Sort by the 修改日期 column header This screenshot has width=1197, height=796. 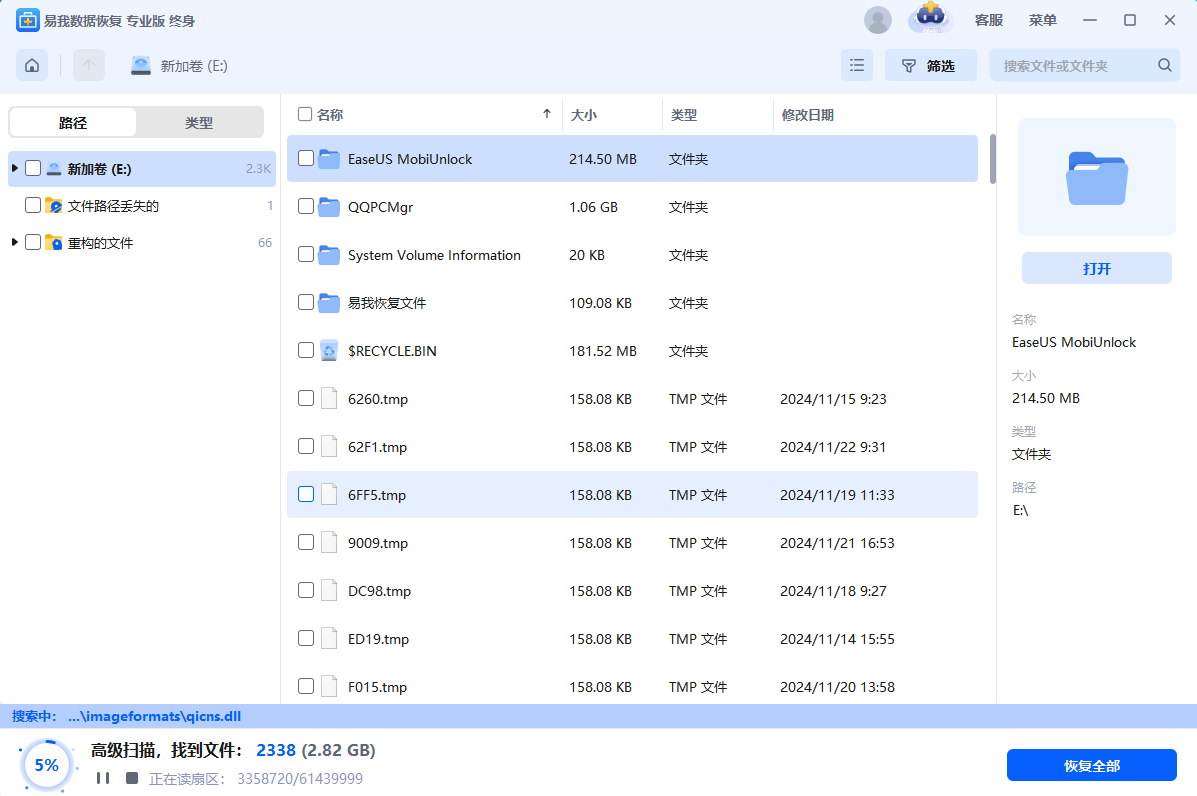[808, 114]
